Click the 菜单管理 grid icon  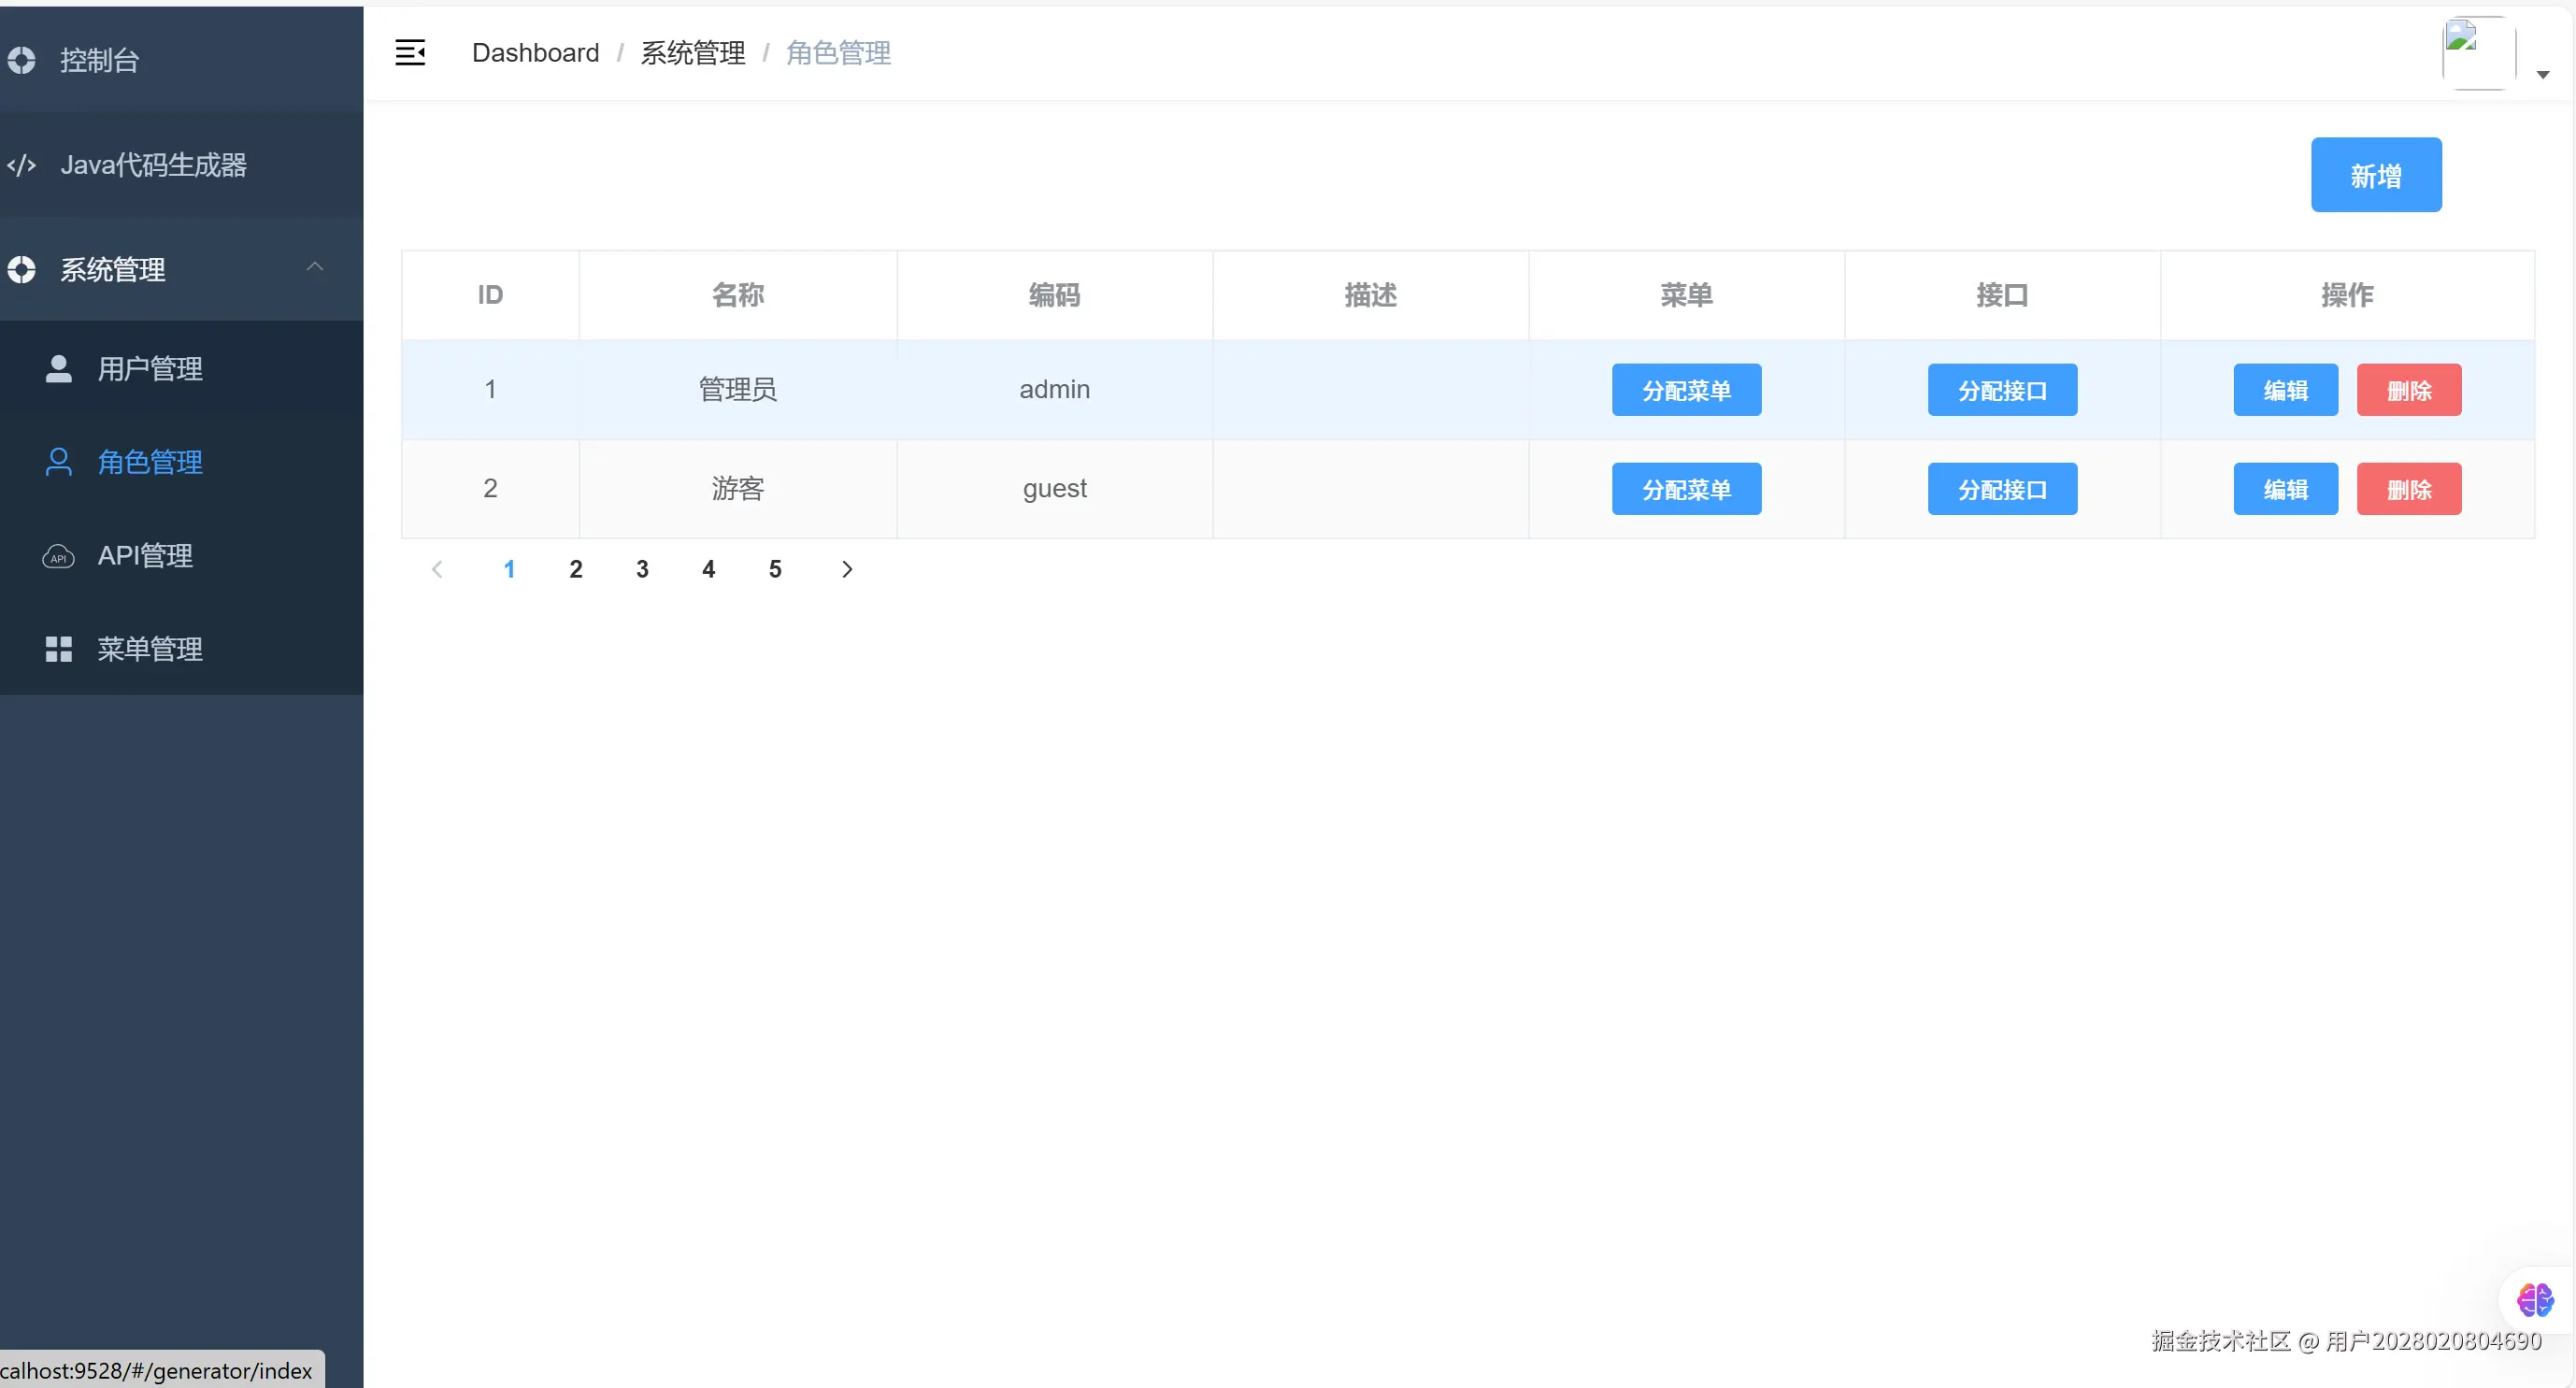(59, 649)
